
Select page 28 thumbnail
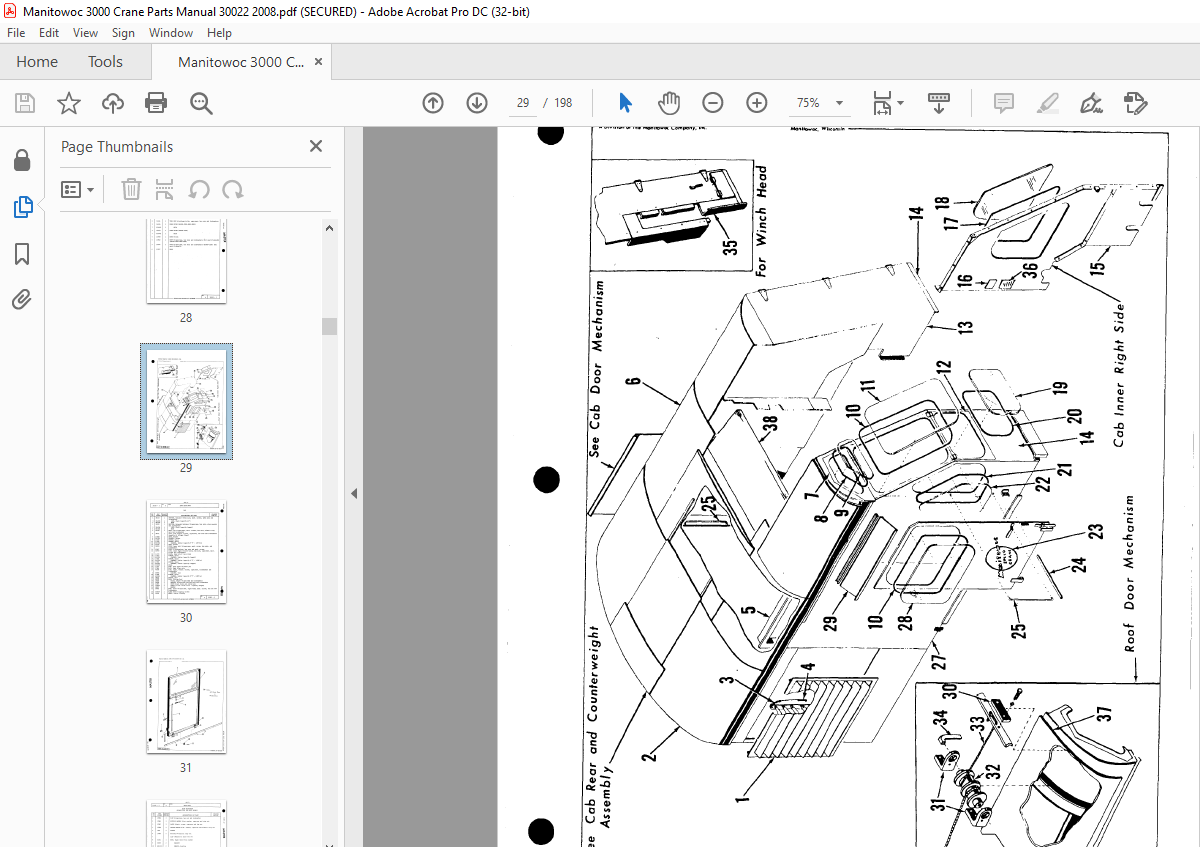click(186, 263)
